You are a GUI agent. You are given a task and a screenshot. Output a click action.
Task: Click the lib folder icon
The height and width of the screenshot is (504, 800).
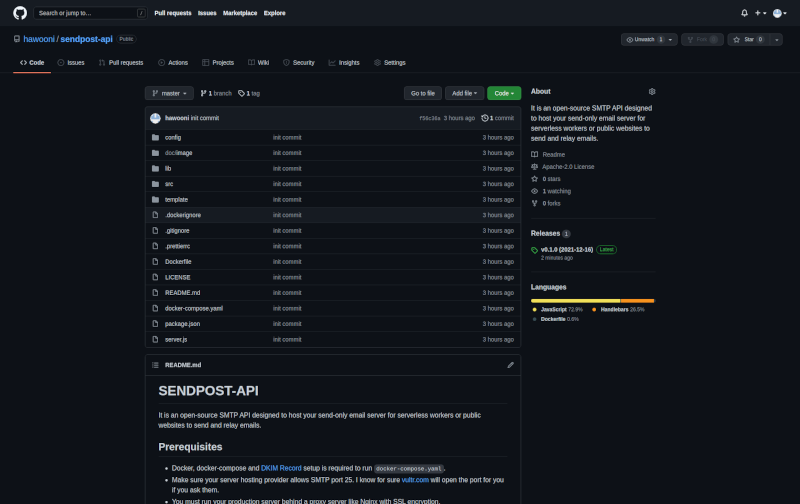click(x=155, y=169)
